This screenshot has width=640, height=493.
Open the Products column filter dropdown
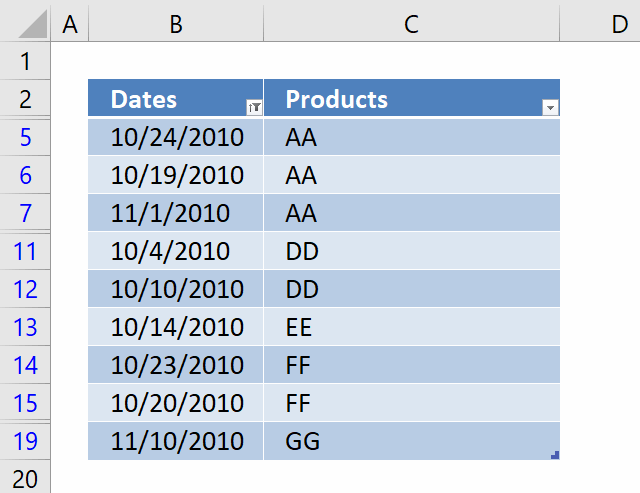pos(550,107)
